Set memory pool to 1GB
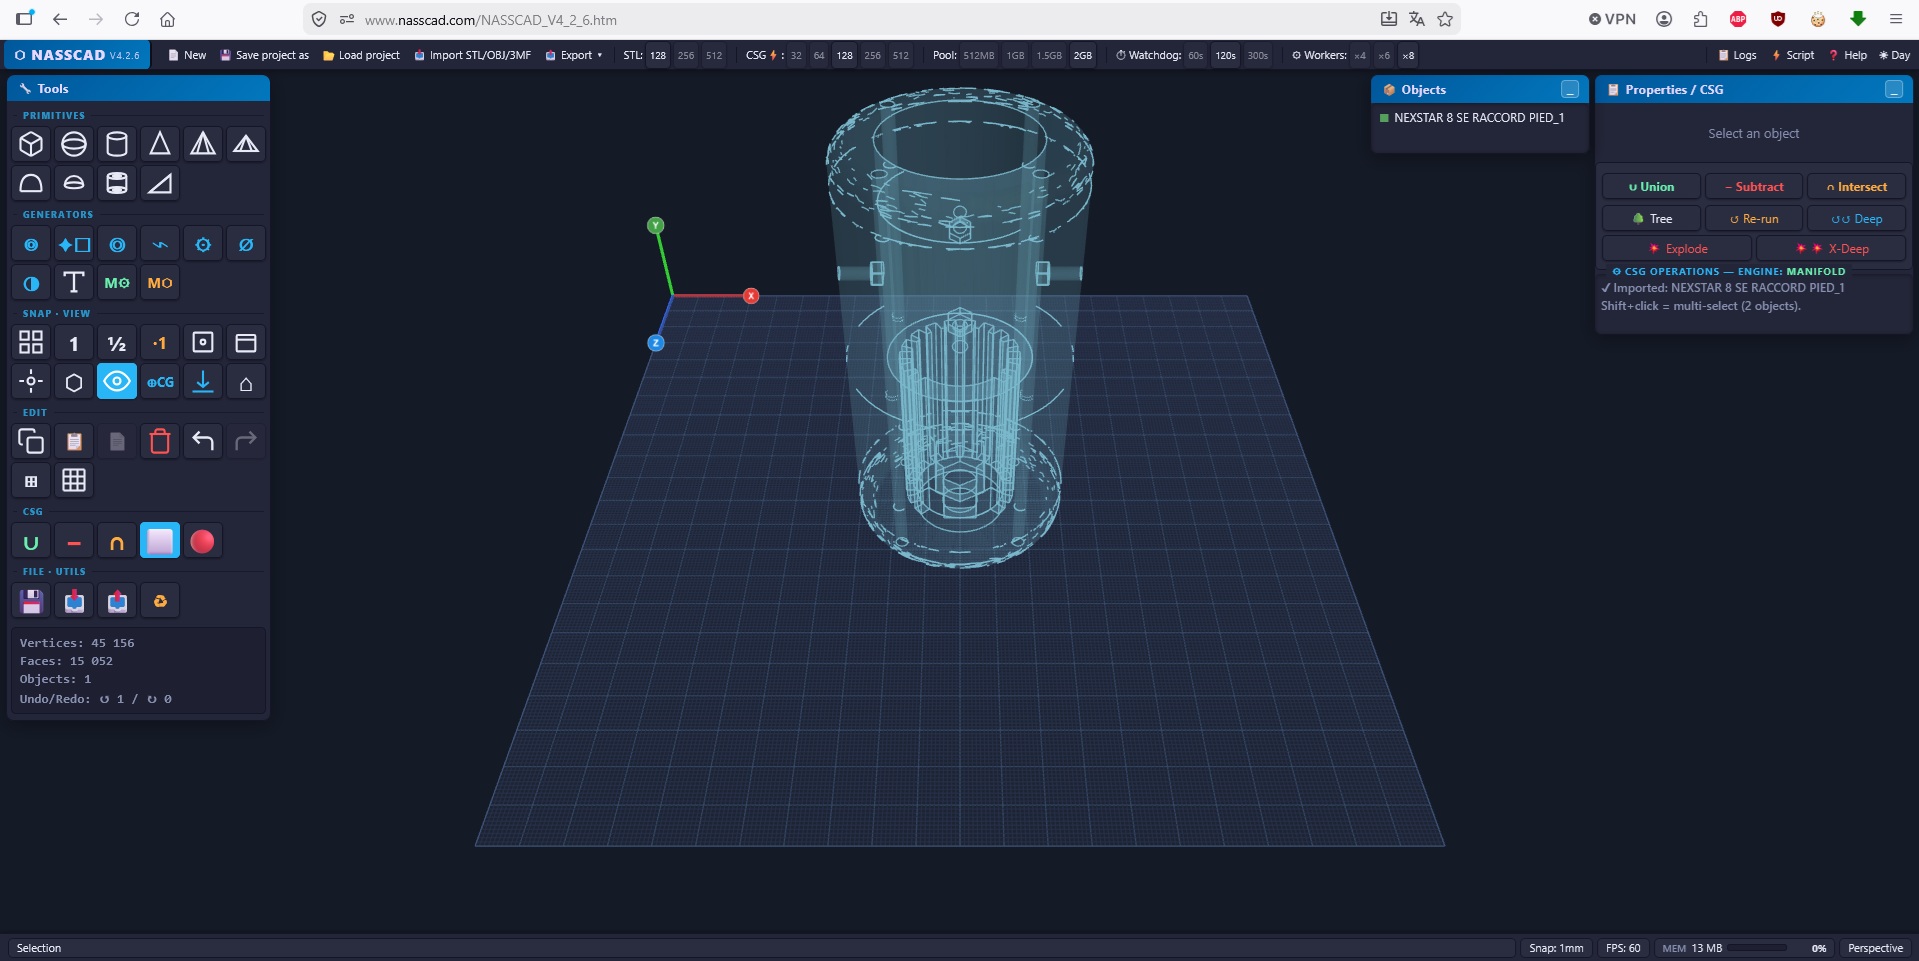The width and height of the screenshot is (1919, 961). tap(1015, 55)
